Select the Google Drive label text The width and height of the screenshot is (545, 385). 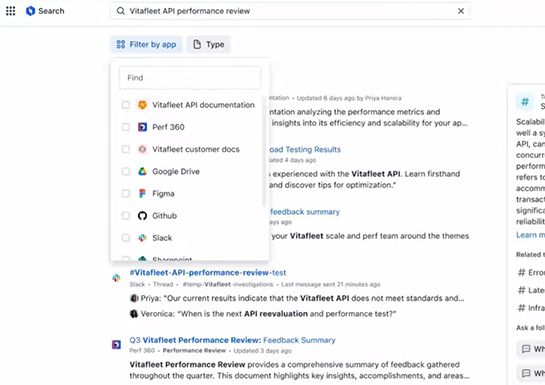click(176, 172)
